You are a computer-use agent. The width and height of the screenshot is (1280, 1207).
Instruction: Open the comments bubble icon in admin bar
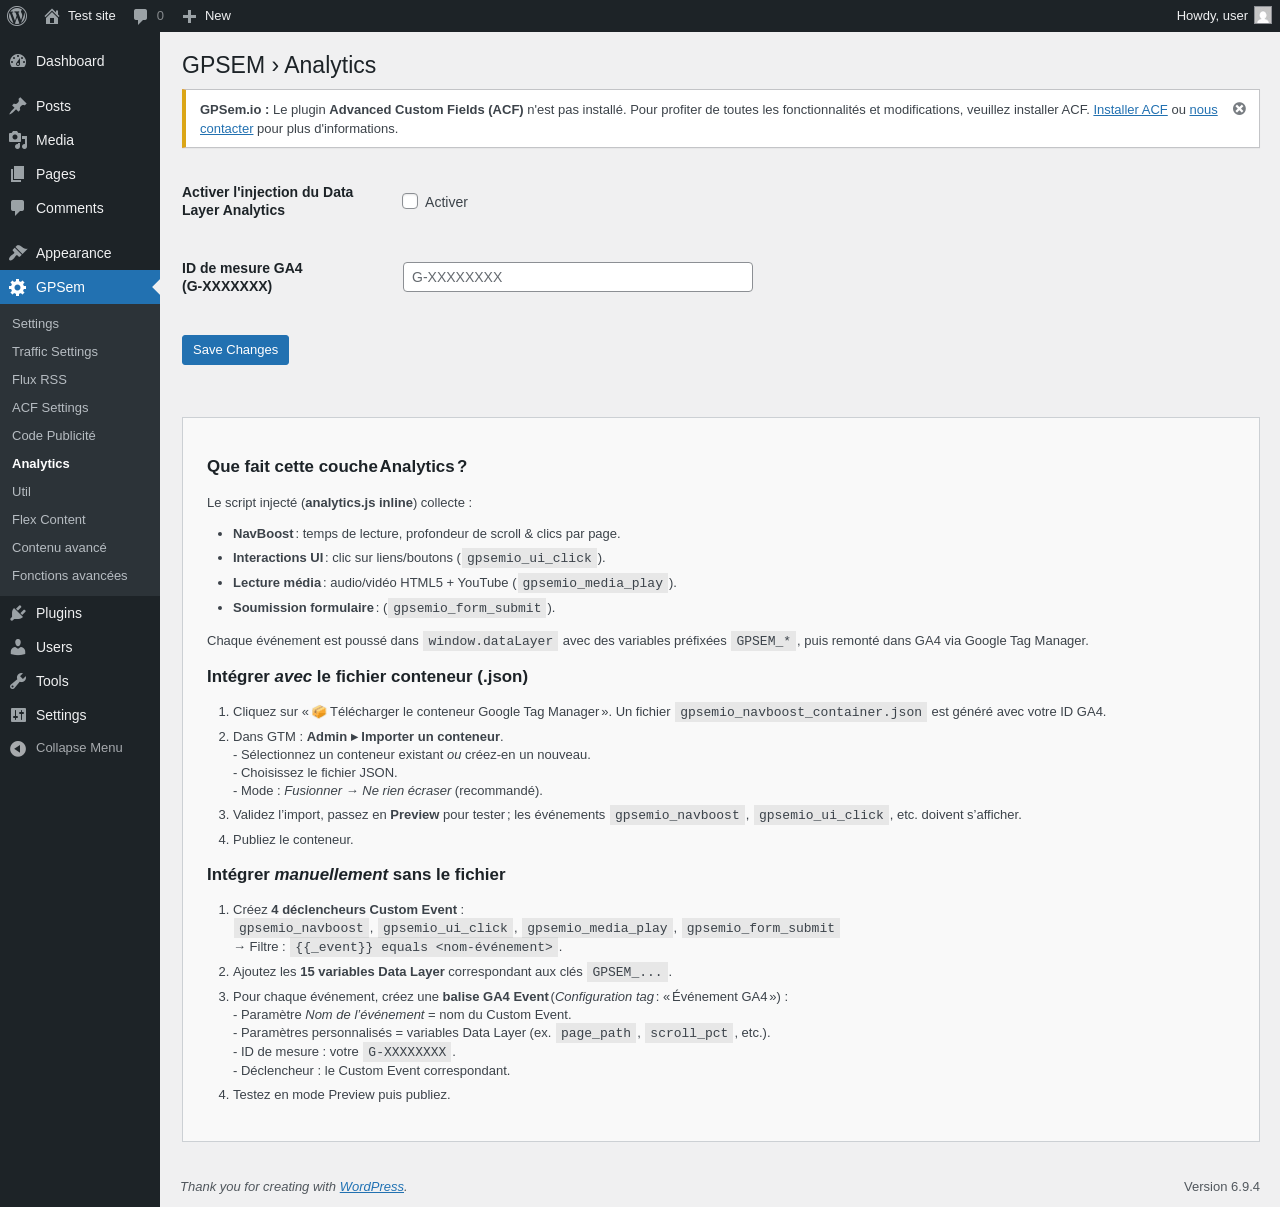141,16
